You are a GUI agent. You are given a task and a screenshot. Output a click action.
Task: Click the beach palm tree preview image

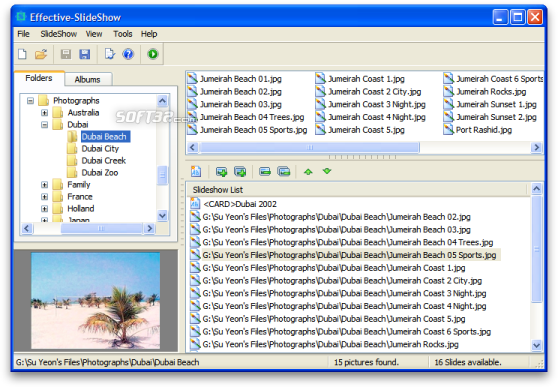[95, 301]
